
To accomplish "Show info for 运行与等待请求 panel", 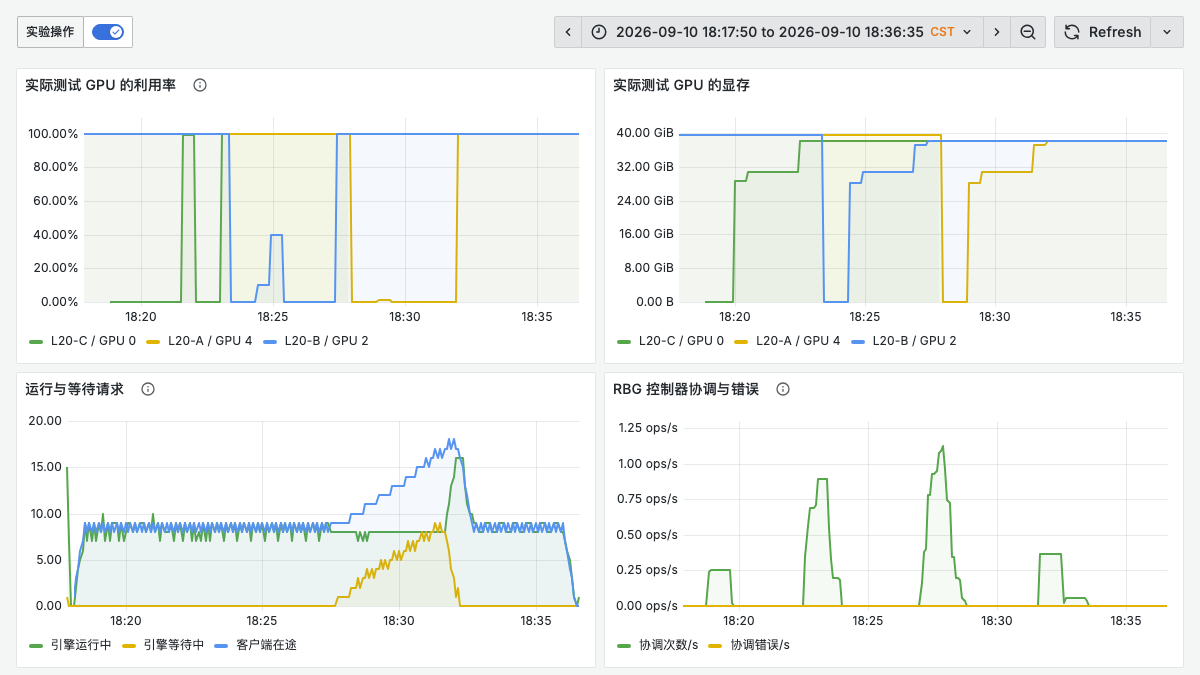I will coord(148,389).
